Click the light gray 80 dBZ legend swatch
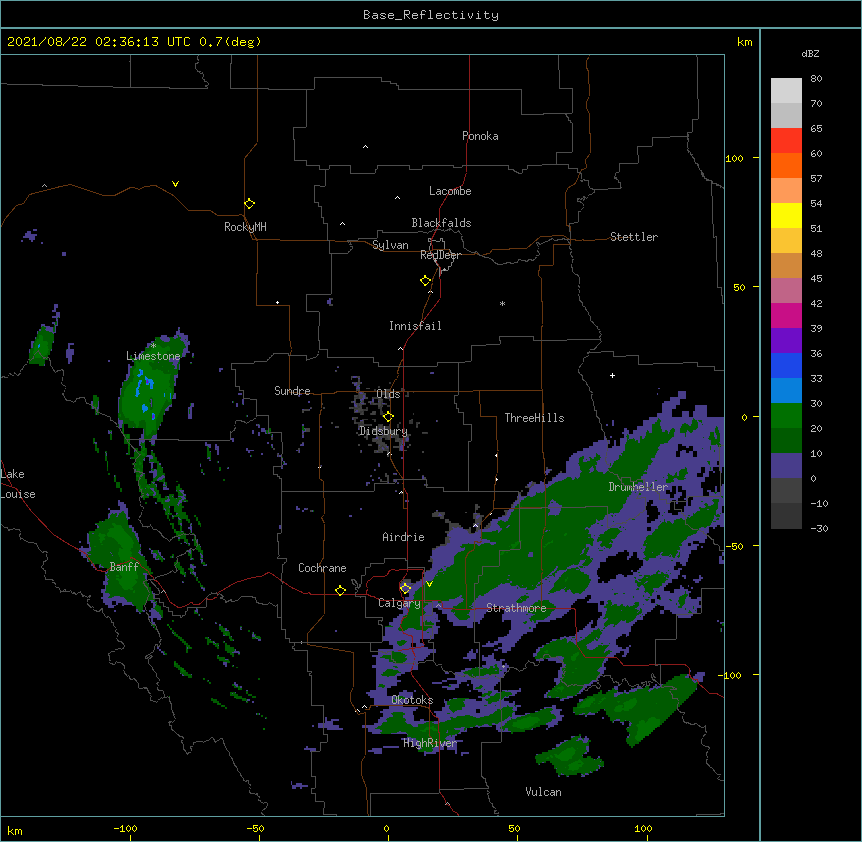 click(x=786, y=90)
